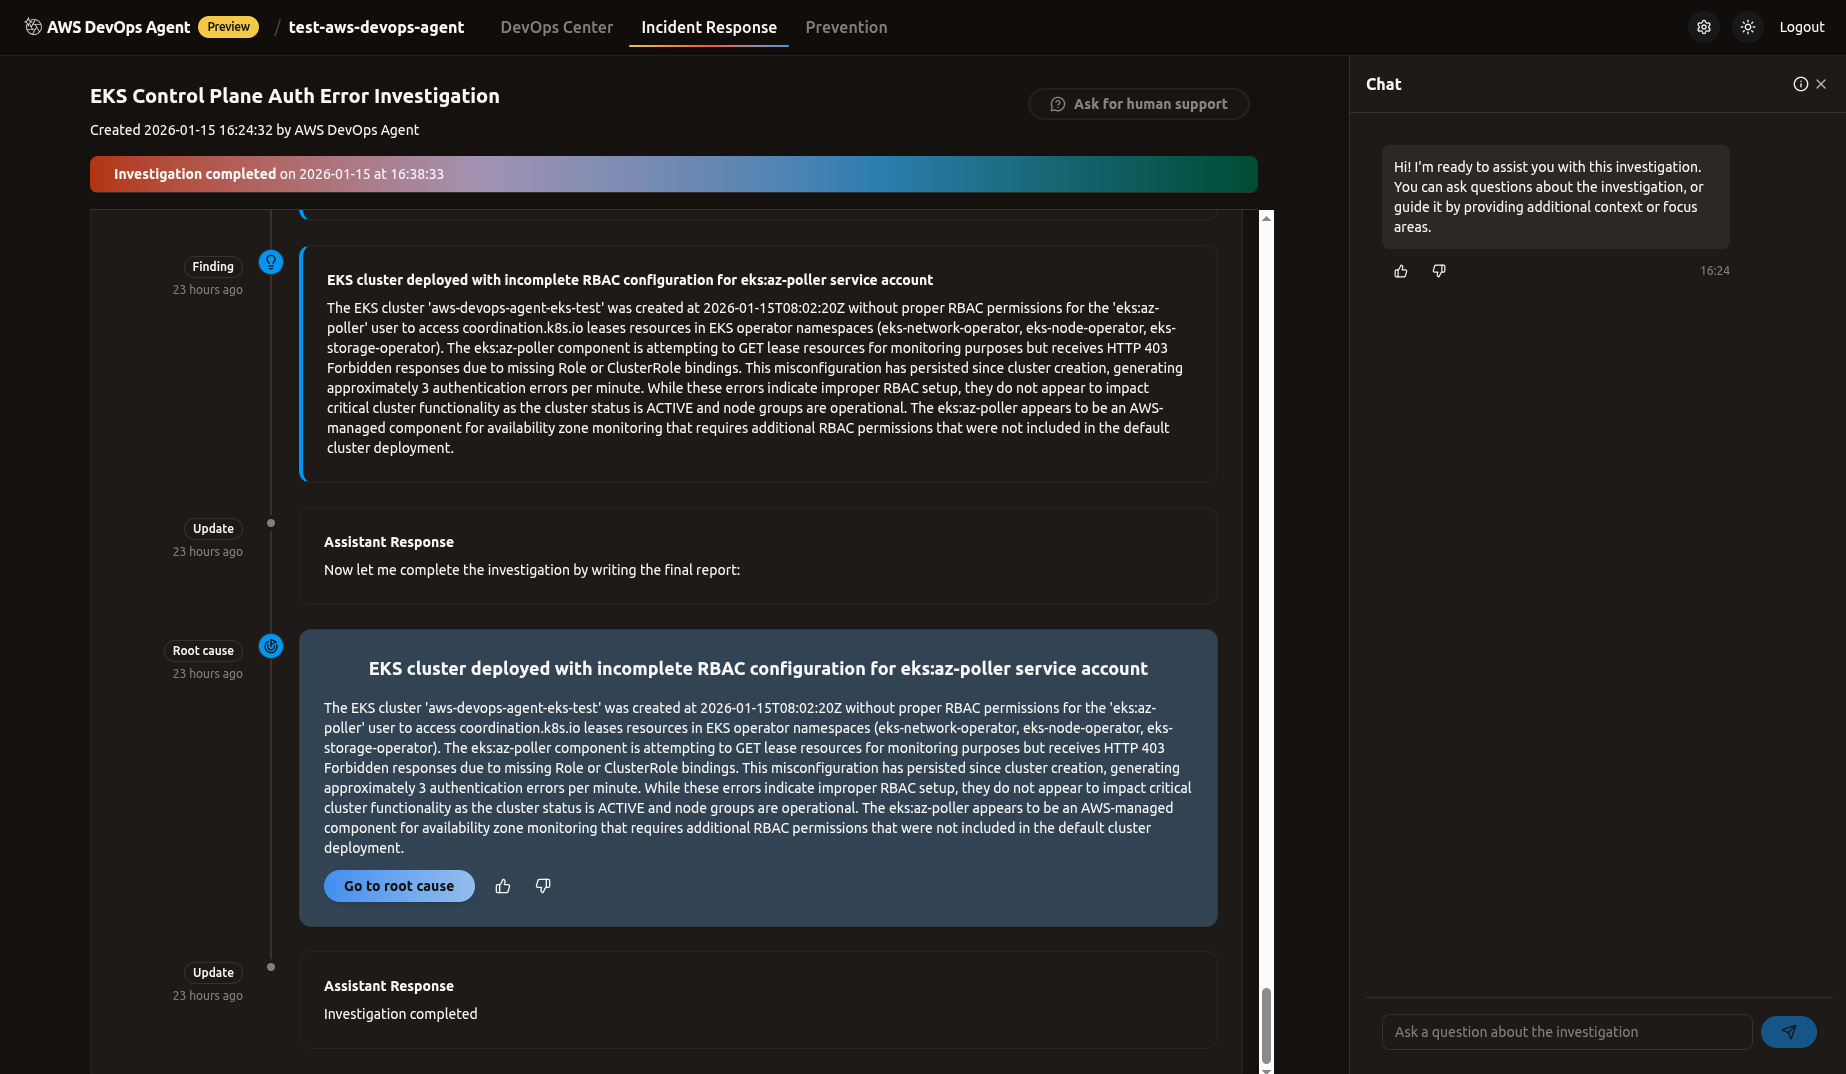Image resolution: width=1846 pixels, height=1074 pixels.
Task: Click the final 'Investigation completed' response text
Action: [401, 1014]
